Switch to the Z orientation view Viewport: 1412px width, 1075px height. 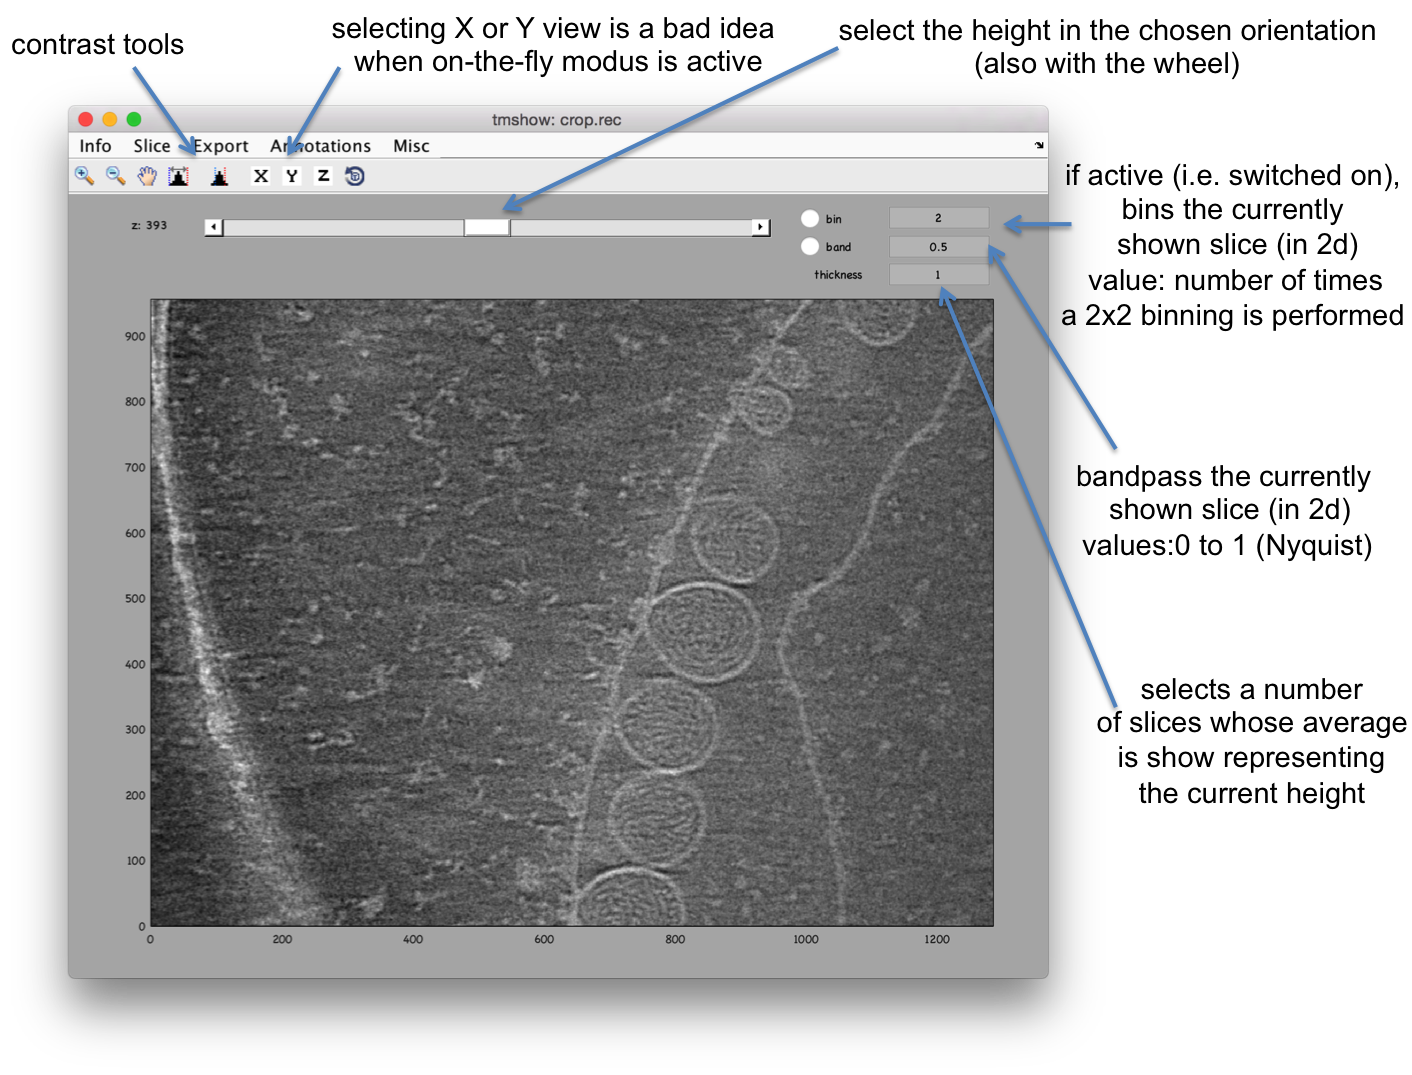tap(323, 176)
